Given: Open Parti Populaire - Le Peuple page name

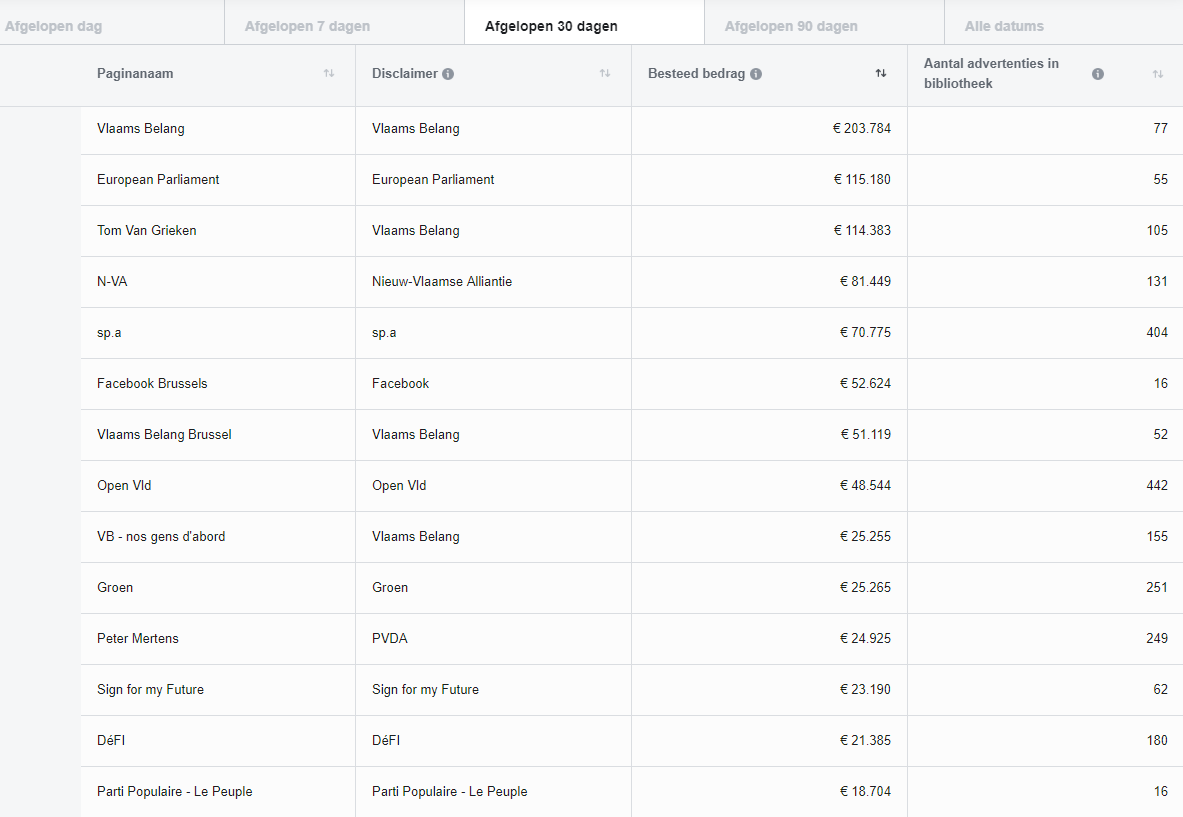Looking at the screenshot, I should pyautogui.click(x=174, y=791).
